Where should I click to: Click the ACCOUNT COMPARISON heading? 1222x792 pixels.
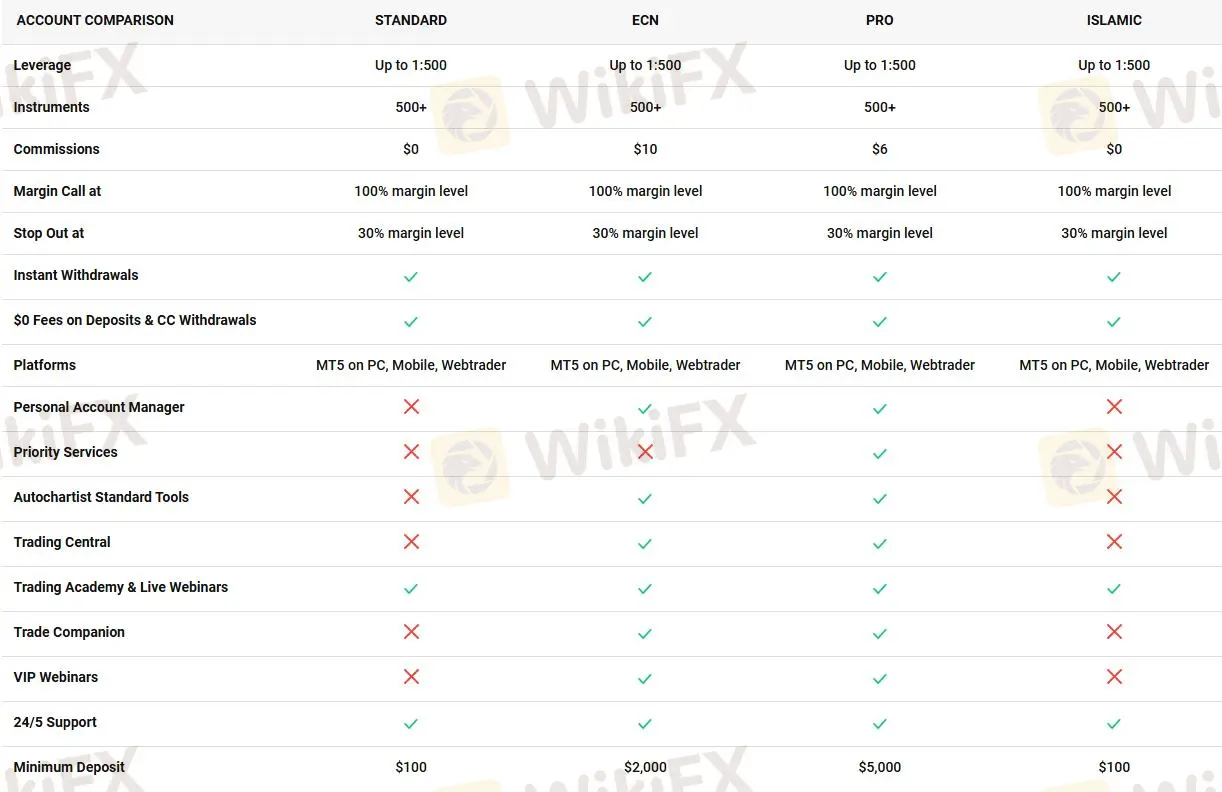click(95, 20)
